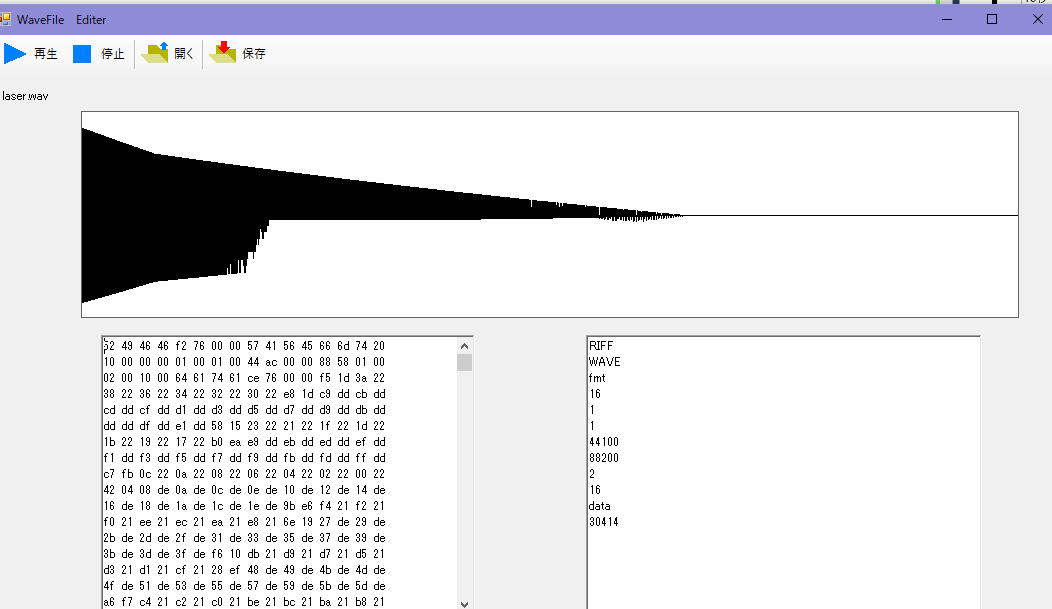Click the blue stop square icon

82,54
